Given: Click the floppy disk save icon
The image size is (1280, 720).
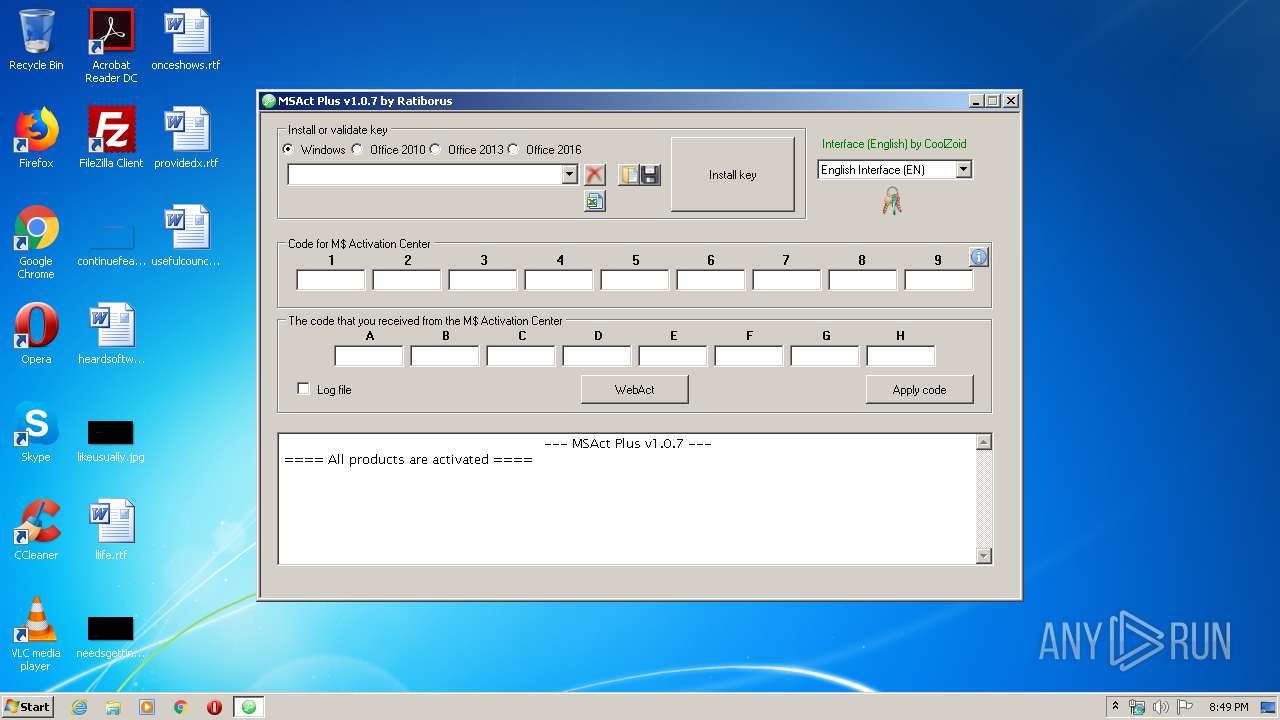Looking at the screenshot, I should pyautogui.click(x=650, y=175).
